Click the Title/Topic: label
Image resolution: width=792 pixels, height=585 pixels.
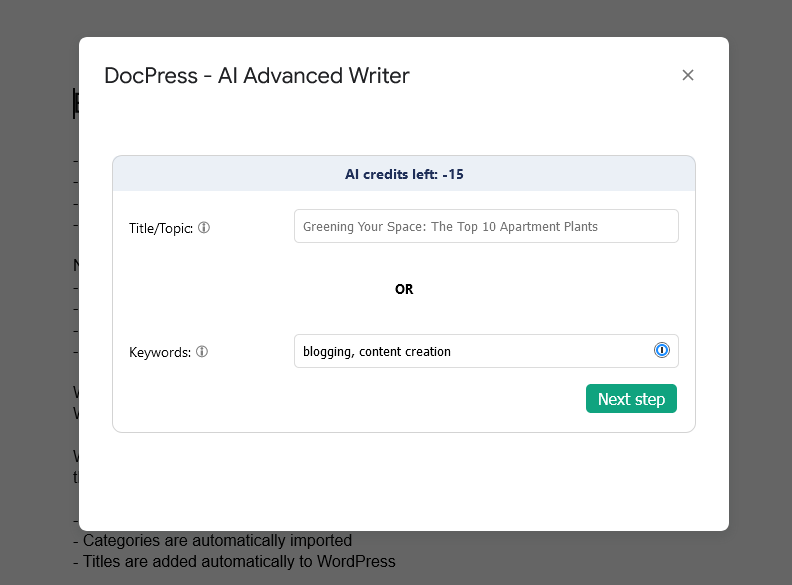pyautogui.click(x=161, y=228)
